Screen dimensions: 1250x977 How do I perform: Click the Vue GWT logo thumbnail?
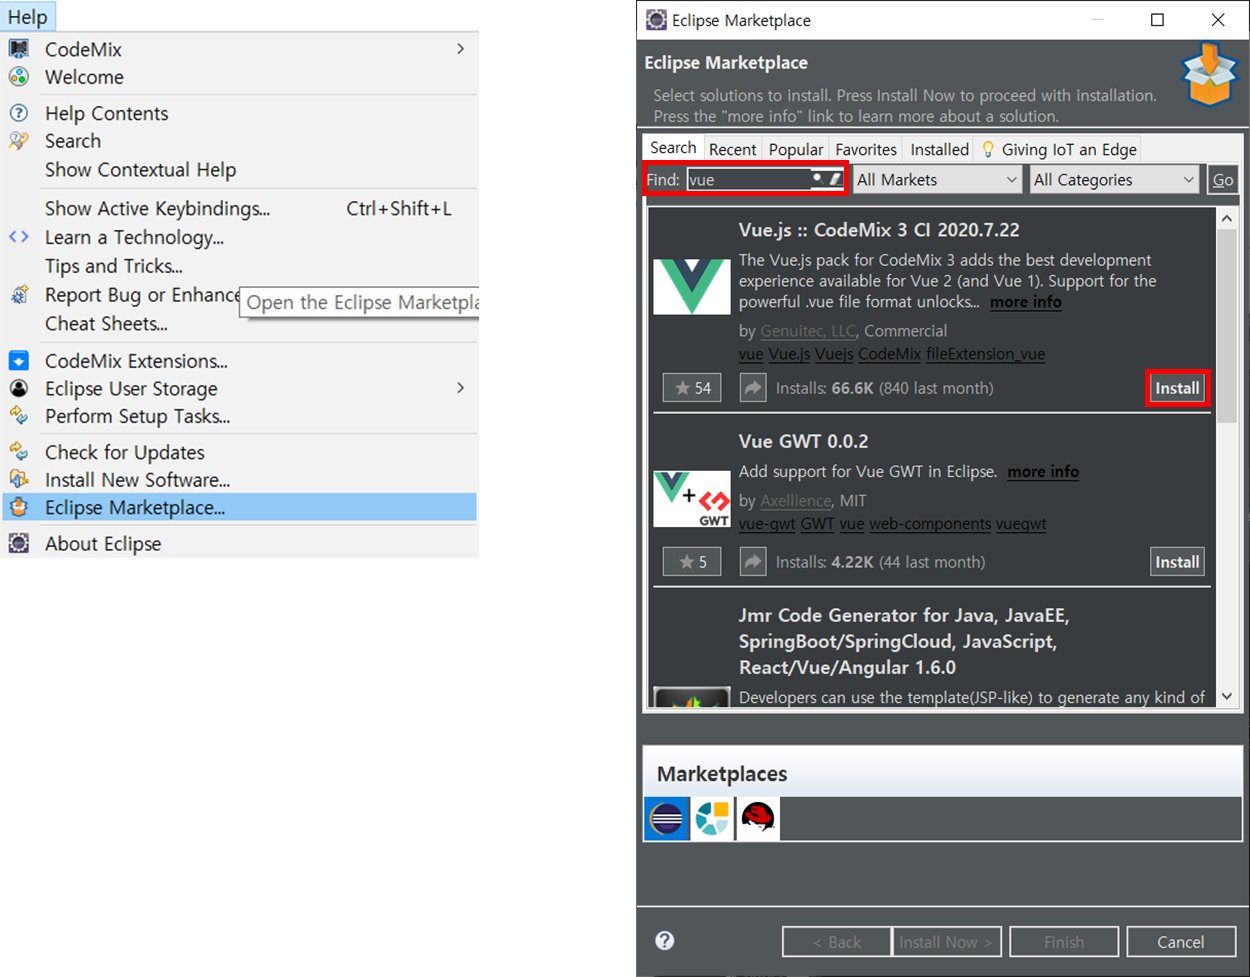[692, 499]
